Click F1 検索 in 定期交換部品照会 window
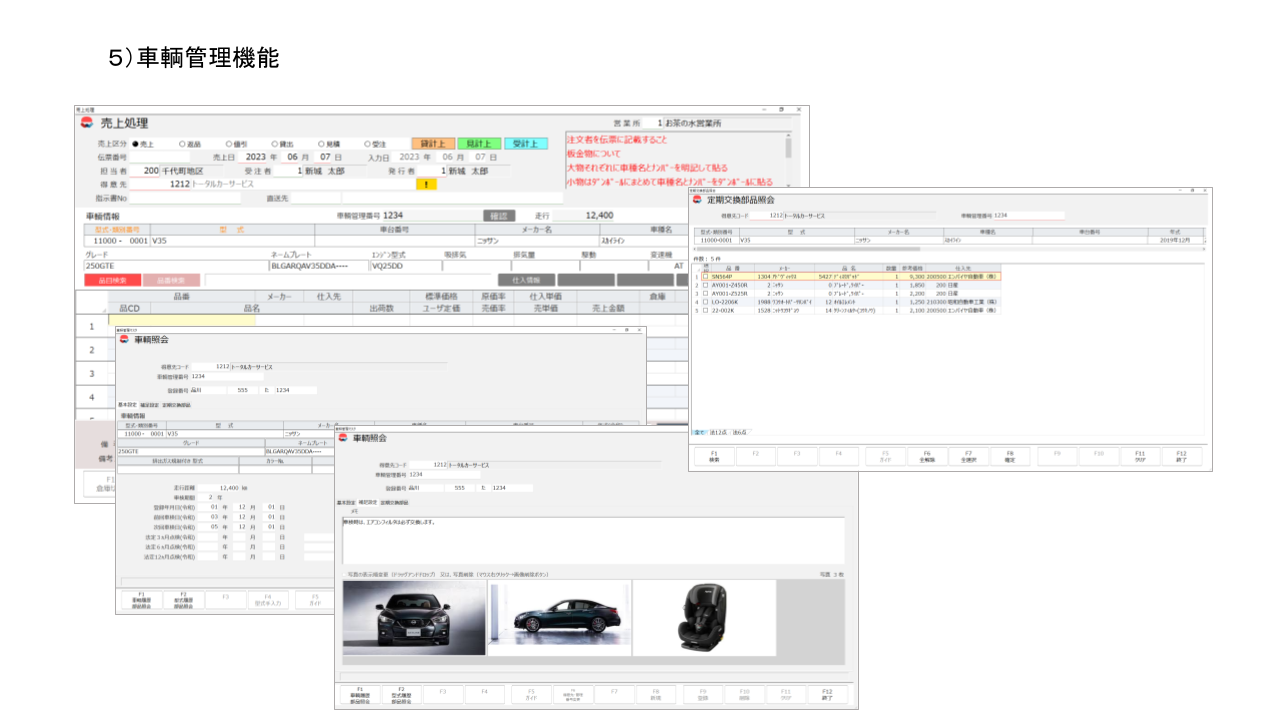Viewport: 1280px width, 720px height. 714,456
